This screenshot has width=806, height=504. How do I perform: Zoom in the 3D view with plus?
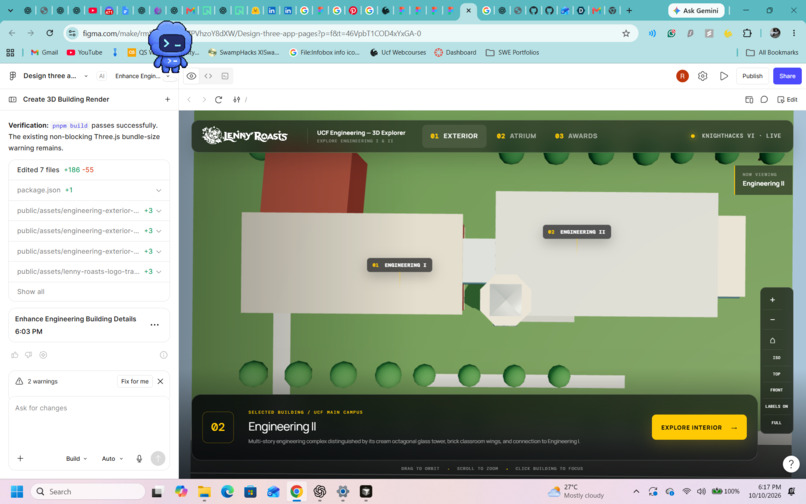click(772, 300)
